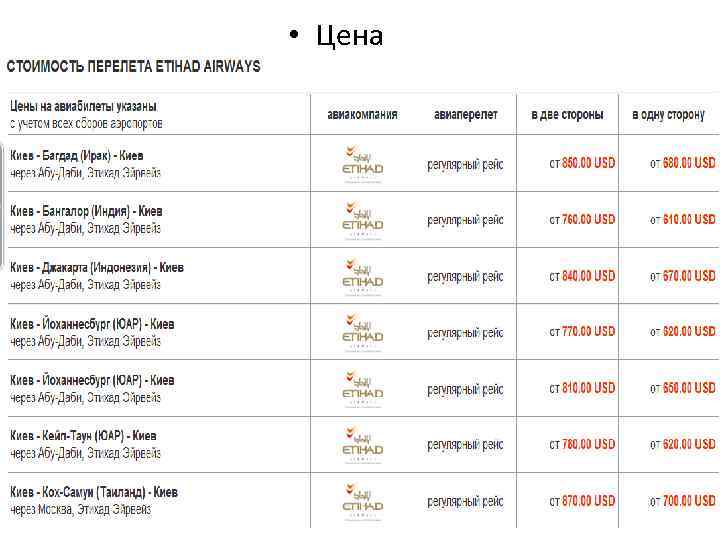
Task: Open the Киев - Багдад (Ирак) - Киев route
Action: (x=77, y=156)
